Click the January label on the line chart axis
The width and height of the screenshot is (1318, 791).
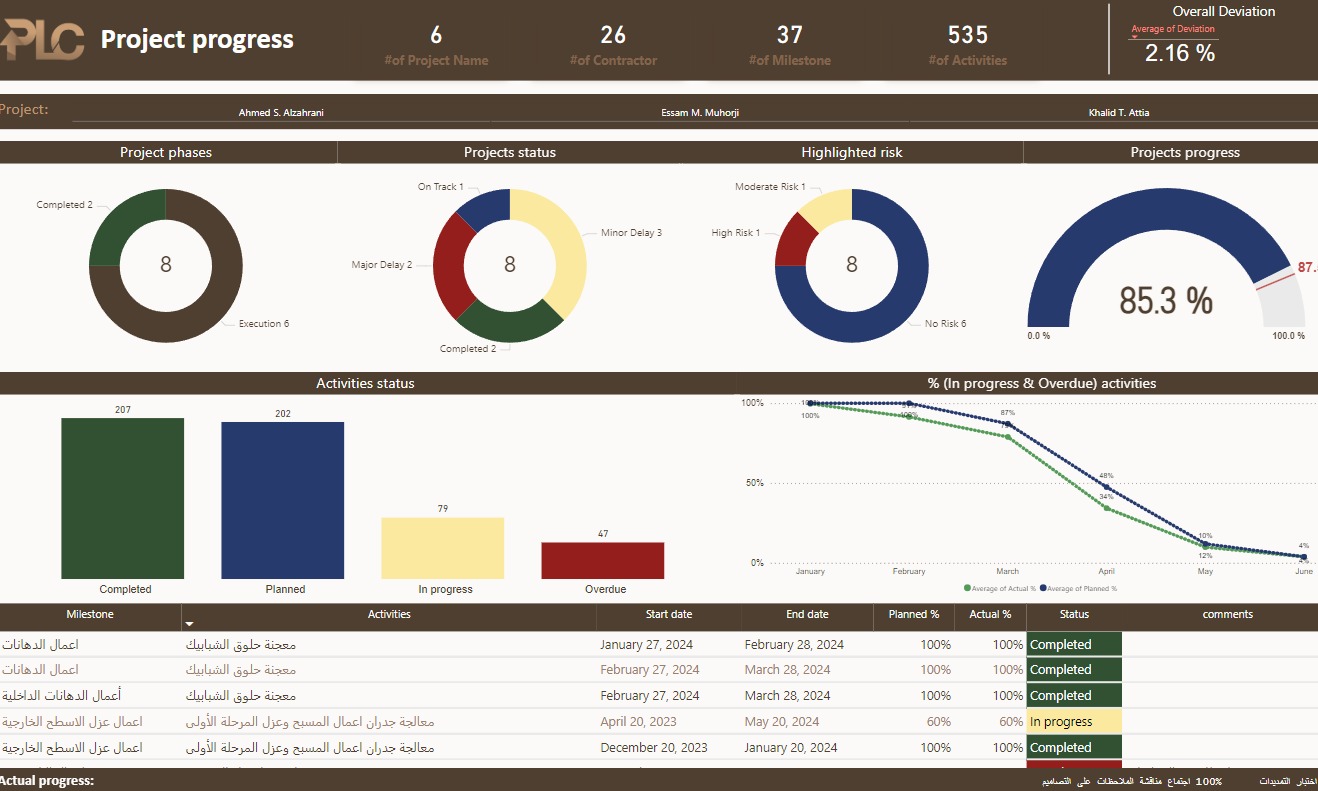coord(810,572)
